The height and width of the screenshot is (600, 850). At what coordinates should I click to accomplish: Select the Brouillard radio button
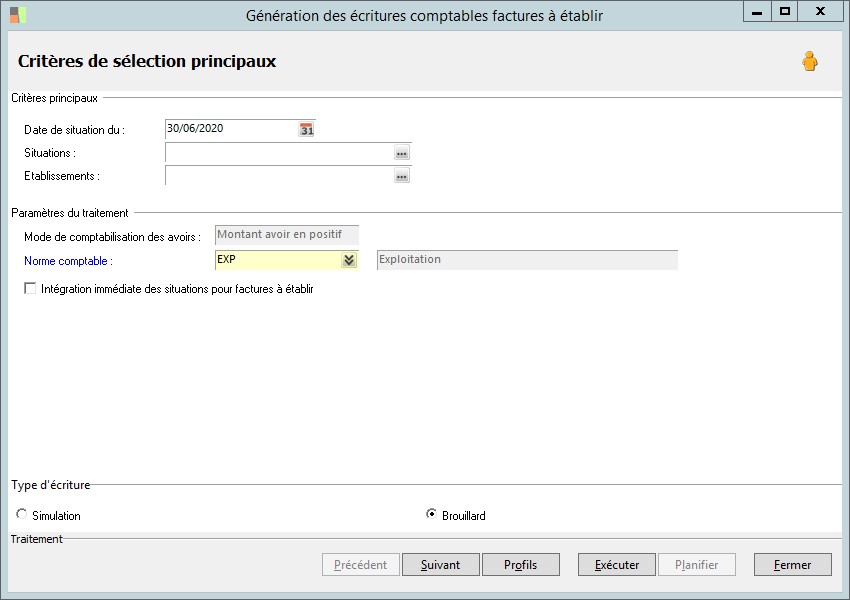[431, 514]
